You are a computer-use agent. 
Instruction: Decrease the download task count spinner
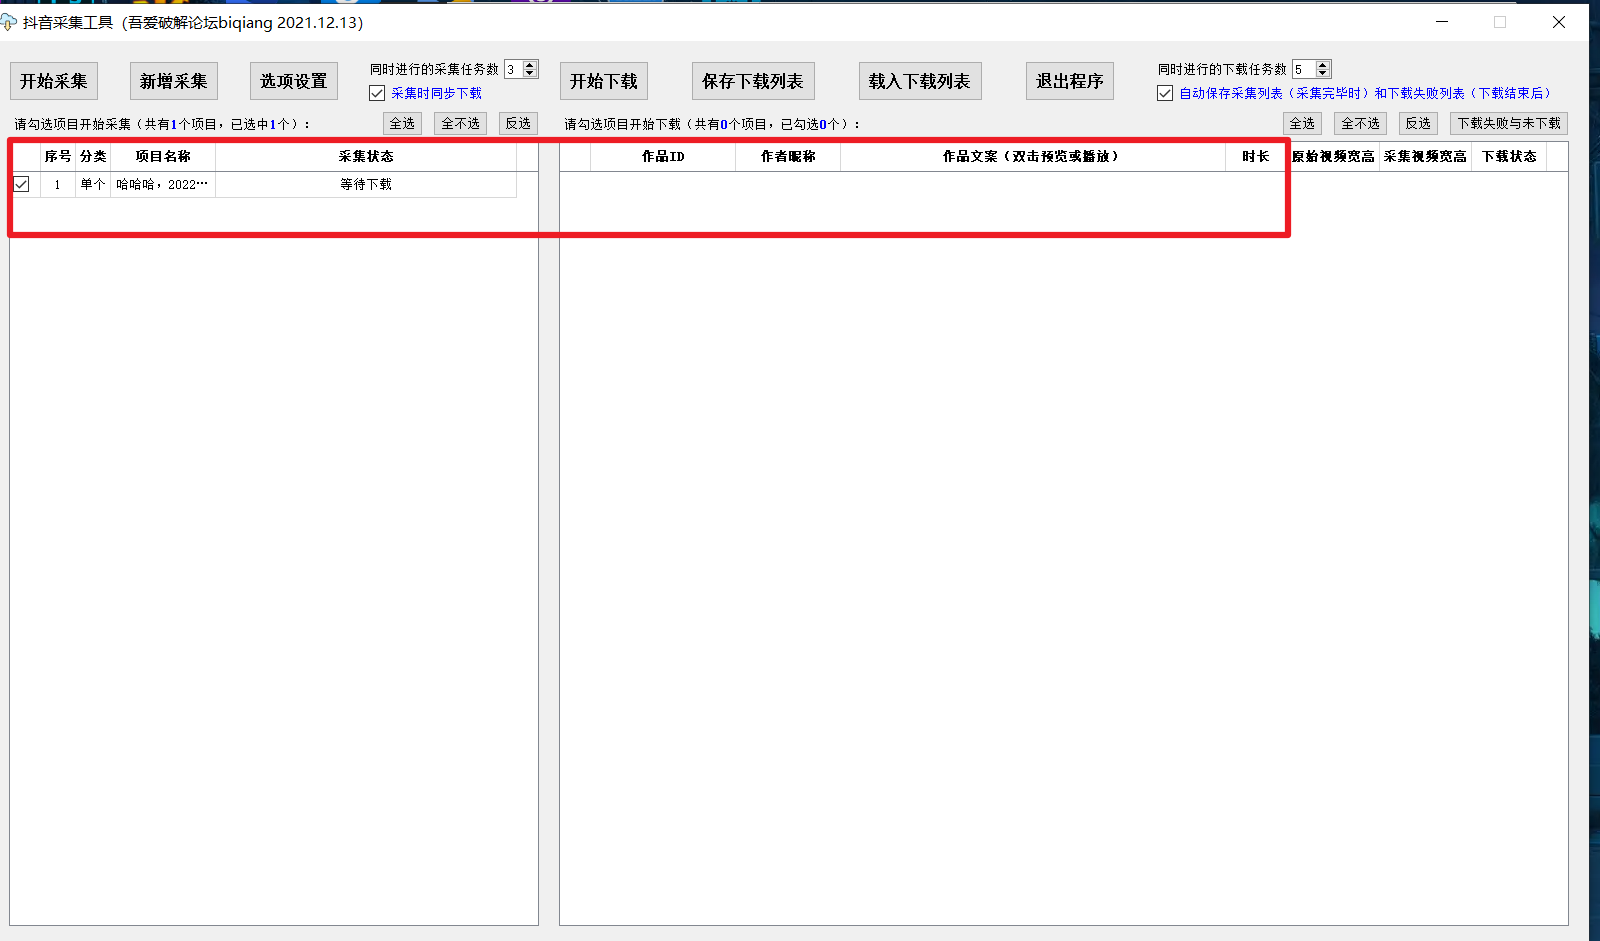click(1323, 73)
